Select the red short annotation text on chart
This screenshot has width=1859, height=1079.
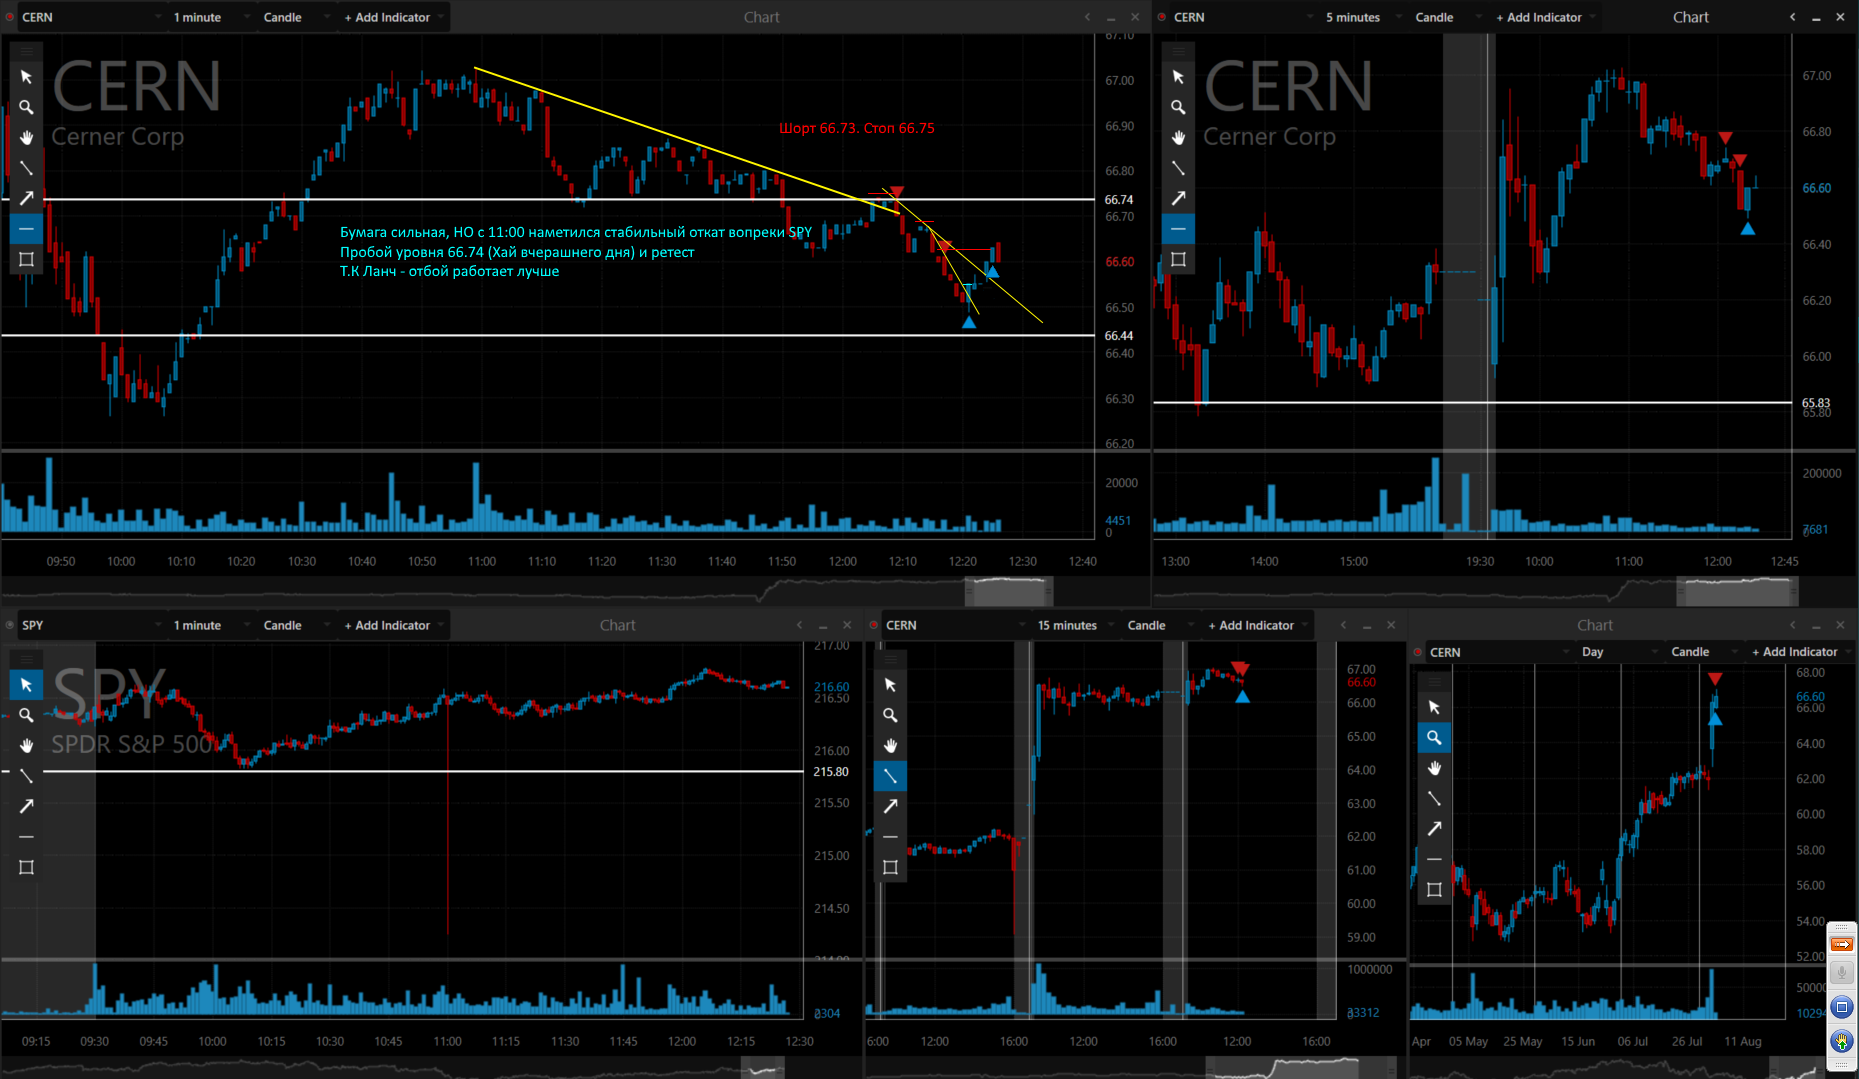[x=856, y=128]
